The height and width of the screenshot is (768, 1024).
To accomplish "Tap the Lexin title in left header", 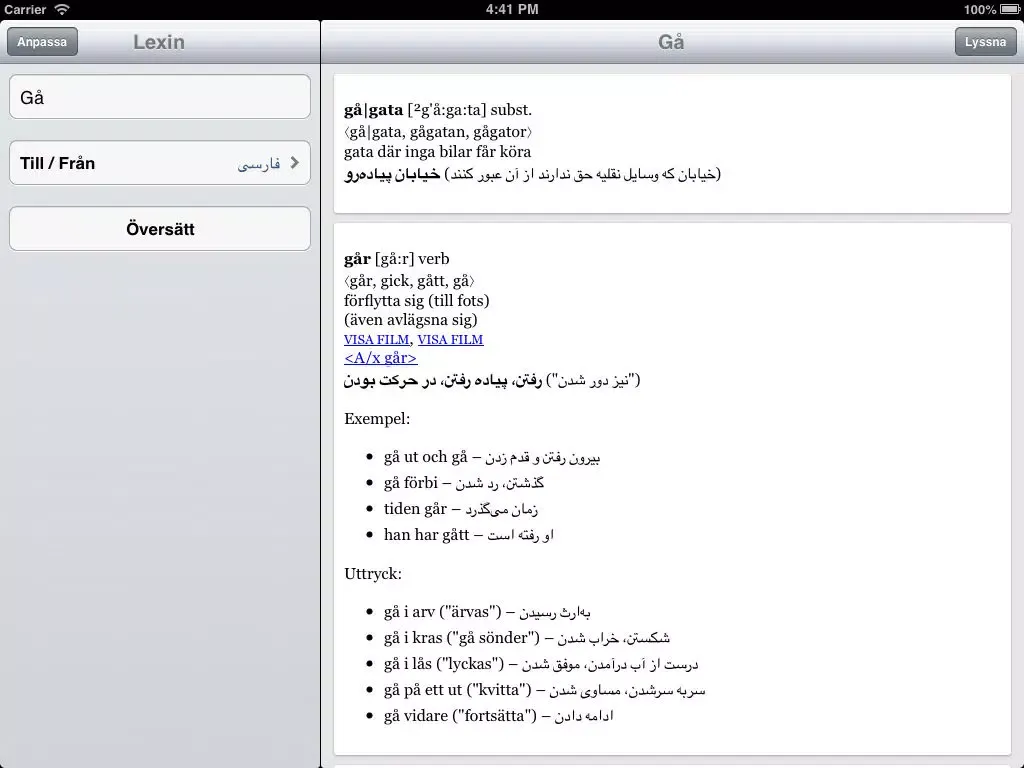I will [158, 42].
